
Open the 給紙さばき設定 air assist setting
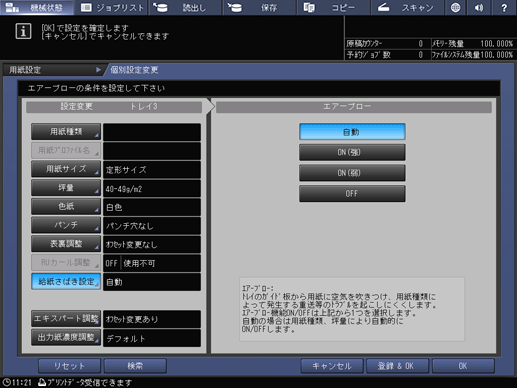(x=66, y=281)
